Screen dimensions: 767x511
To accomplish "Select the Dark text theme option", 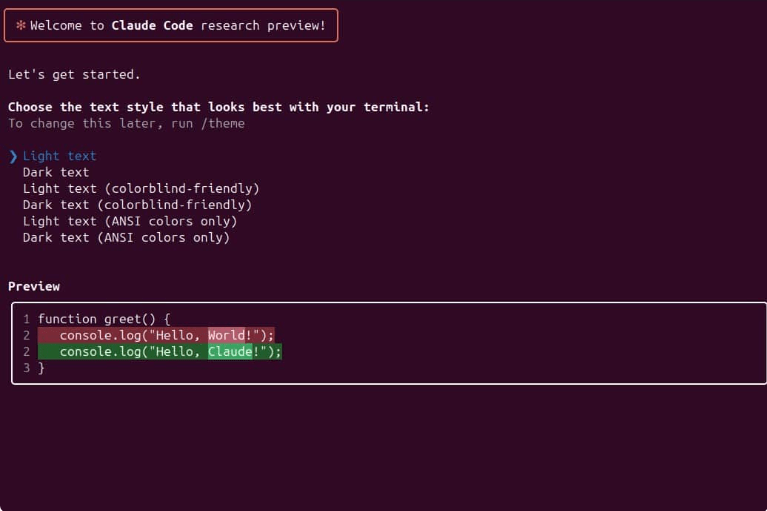I will 56,172.
